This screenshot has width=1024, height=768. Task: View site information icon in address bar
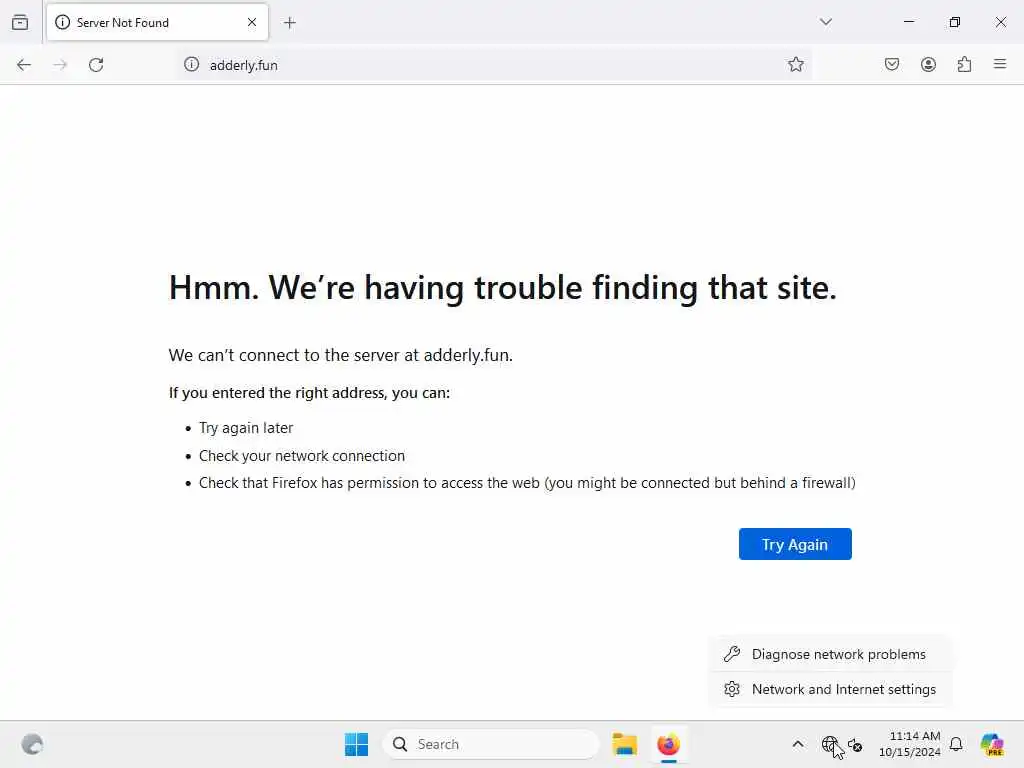(191, 64)
